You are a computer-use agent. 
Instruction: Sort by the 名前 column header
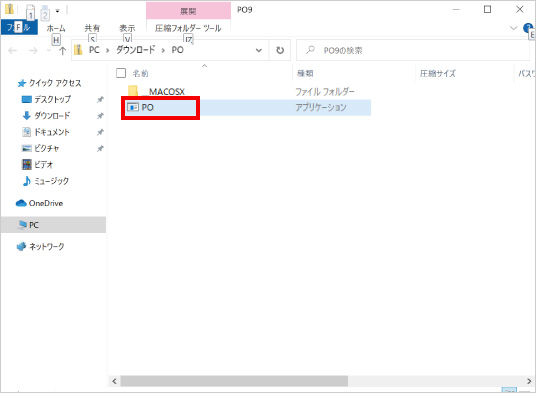(x=140, y=73)
